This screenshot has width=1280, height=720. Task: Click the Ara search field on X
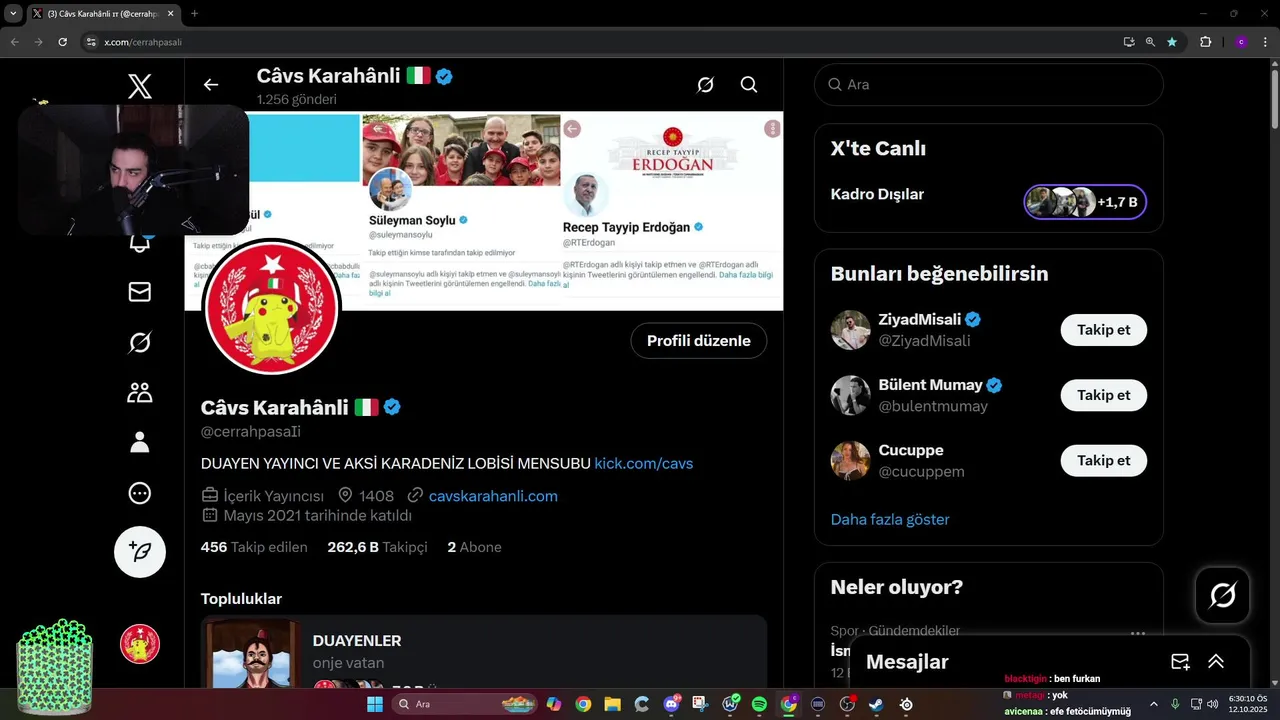pos(989,85)
